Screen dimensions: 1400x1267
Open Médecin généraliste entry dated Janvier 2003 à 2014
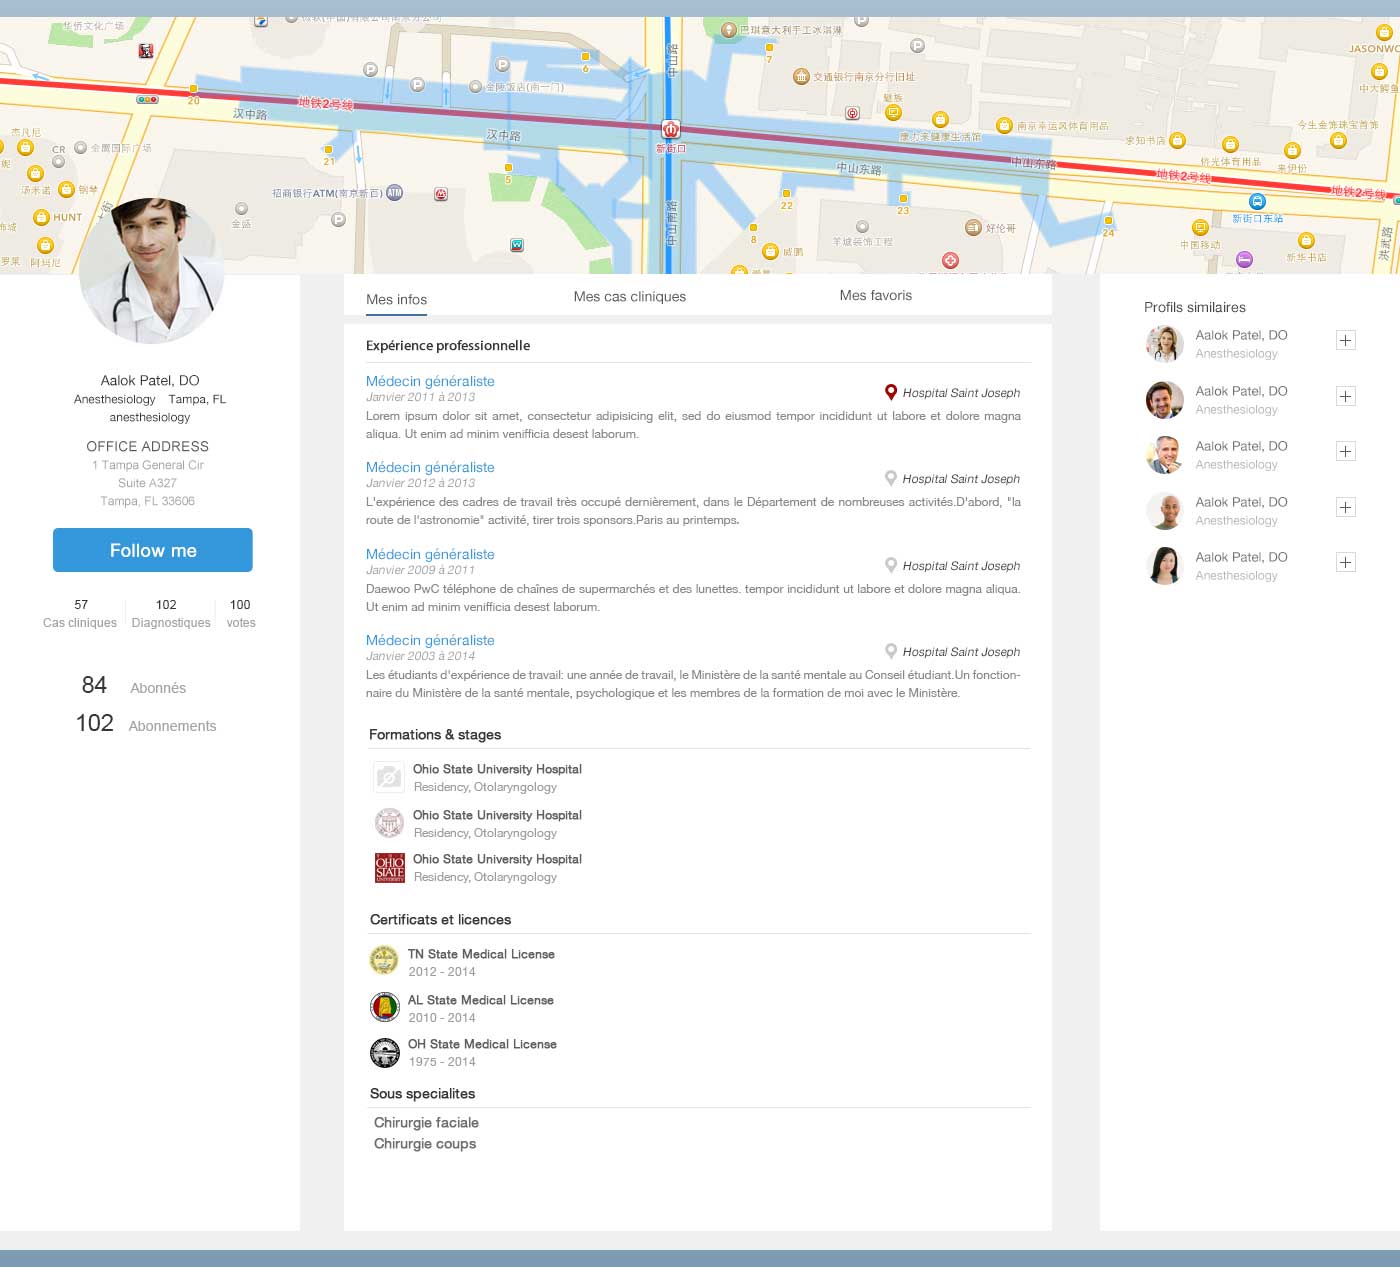click(430, 640)
